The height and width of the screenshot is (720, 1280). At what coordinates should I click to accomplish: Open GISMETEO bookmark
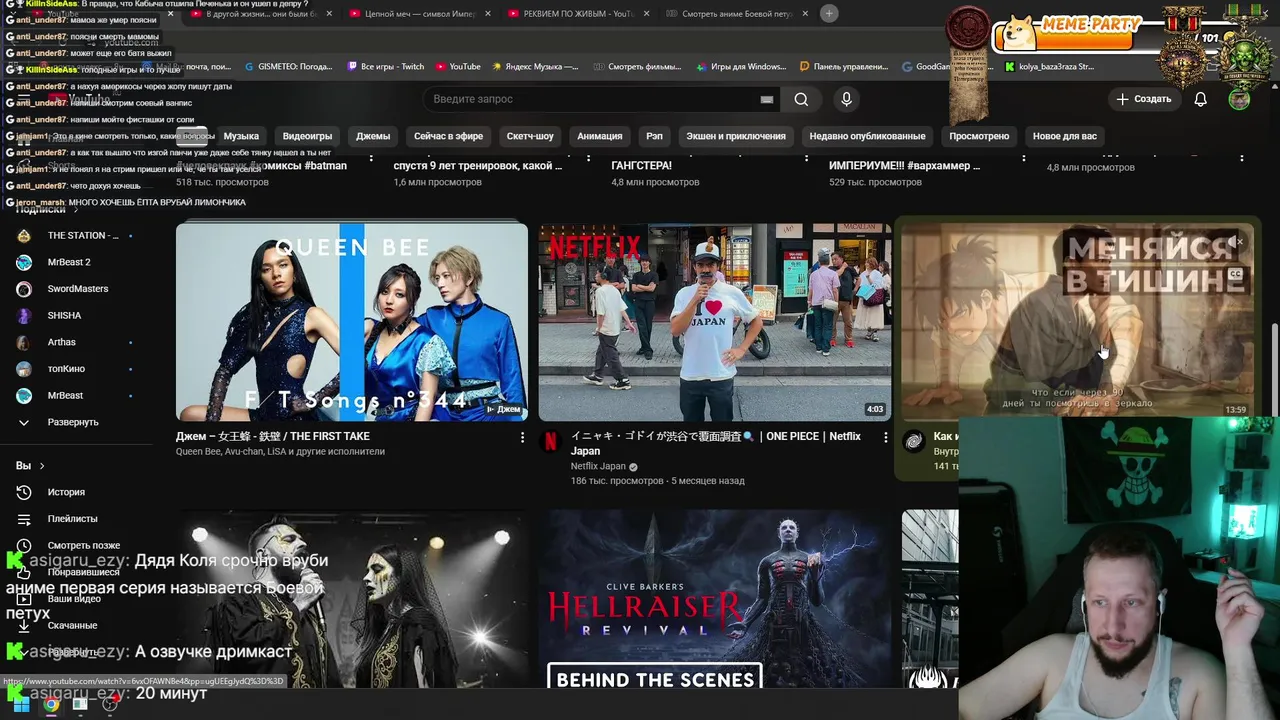[x=288, y=67]
